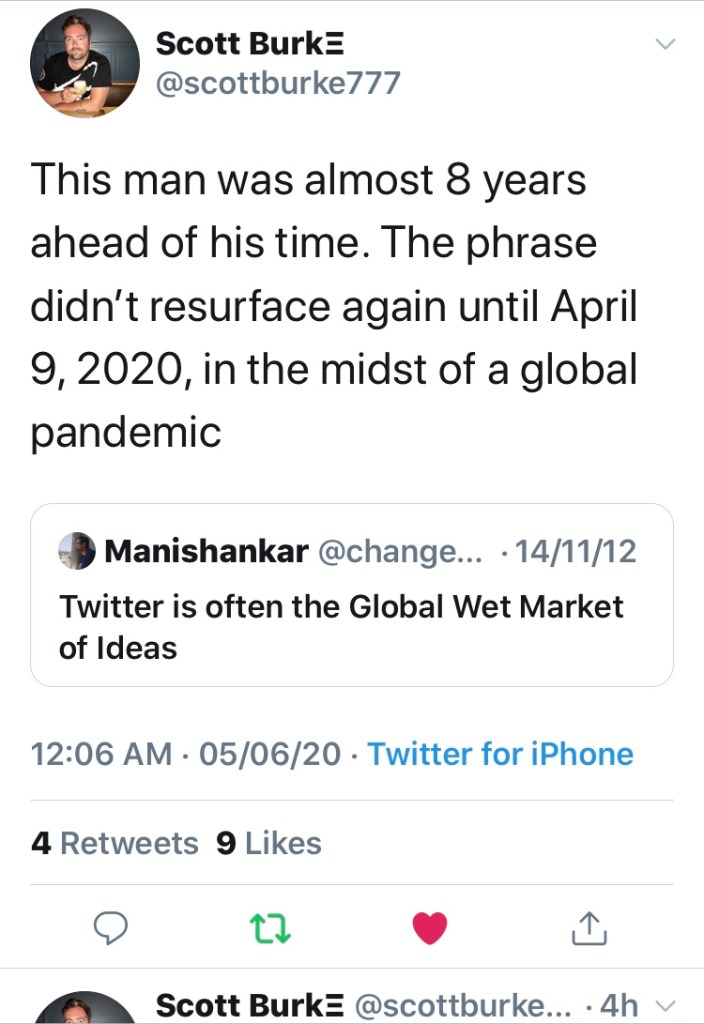Tap the 12:06 AM timestamp
The height and width of the screenshot is (1024, 704).
[x=100, y=753]
